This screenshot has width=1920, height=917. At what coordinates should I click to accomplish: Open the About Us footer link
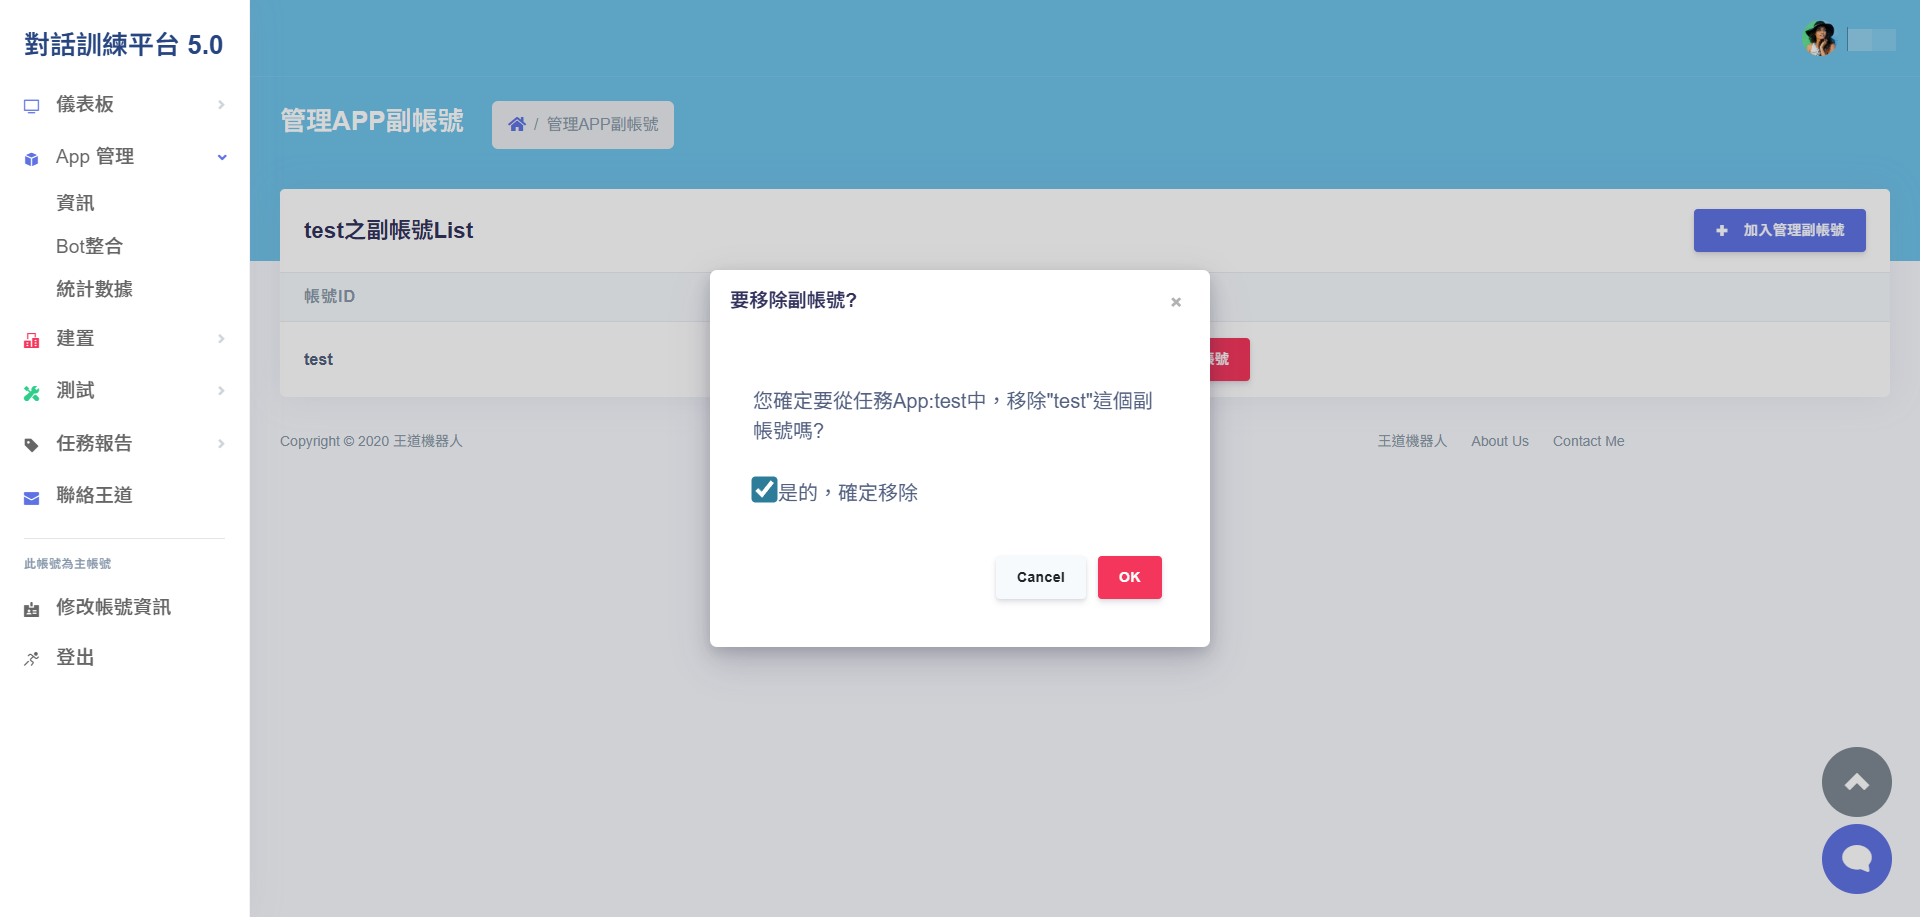[1500, 441]
